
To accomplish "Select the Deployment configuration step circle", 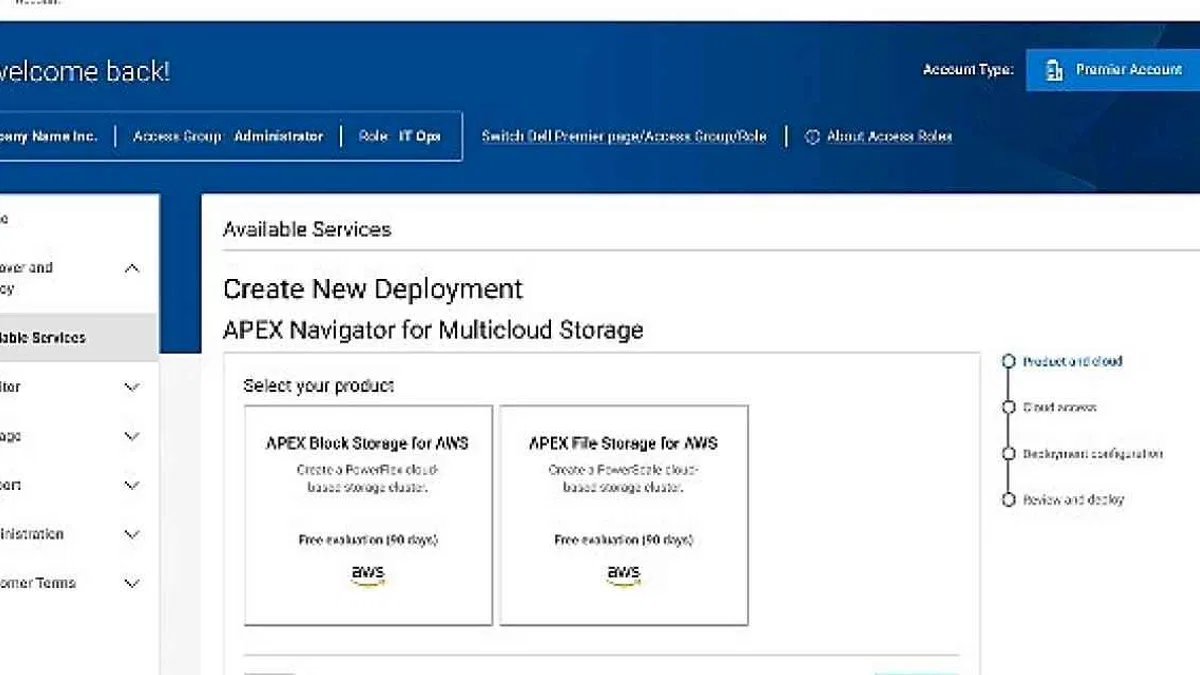I will tap(1009, 454).
